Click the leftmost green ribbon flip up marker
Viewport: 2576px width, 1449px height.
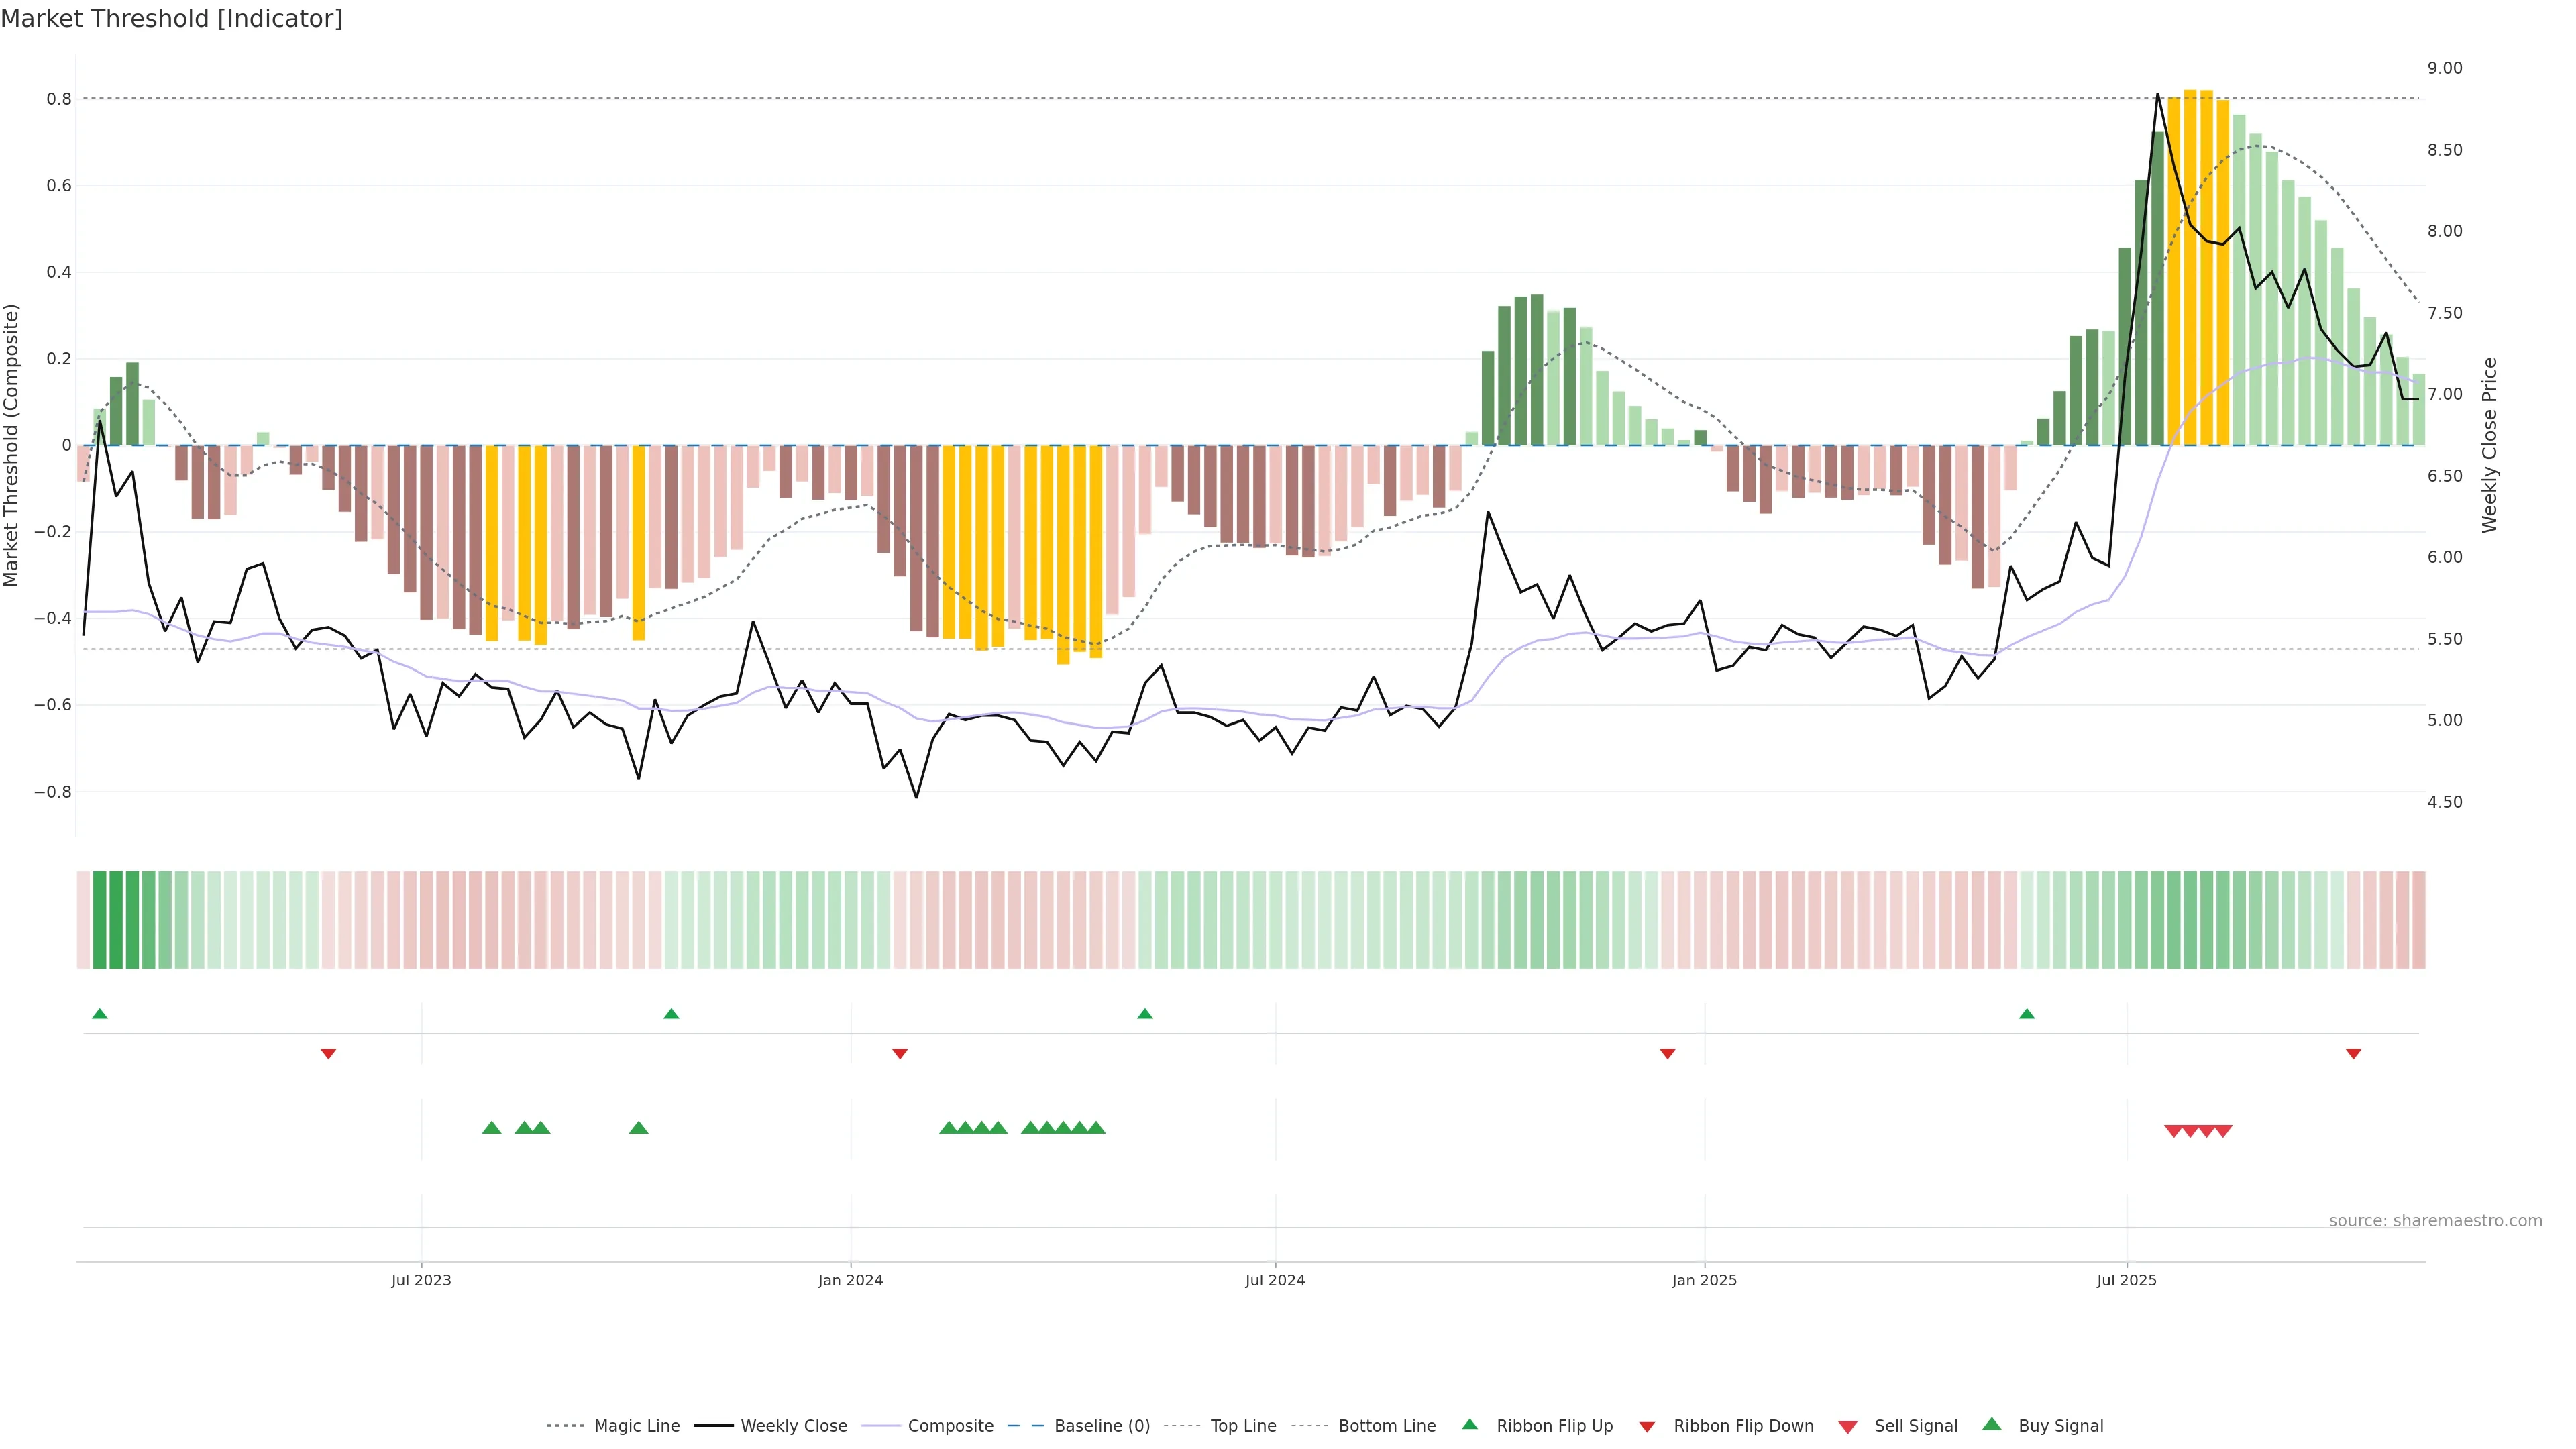(x=99, y=1014)
